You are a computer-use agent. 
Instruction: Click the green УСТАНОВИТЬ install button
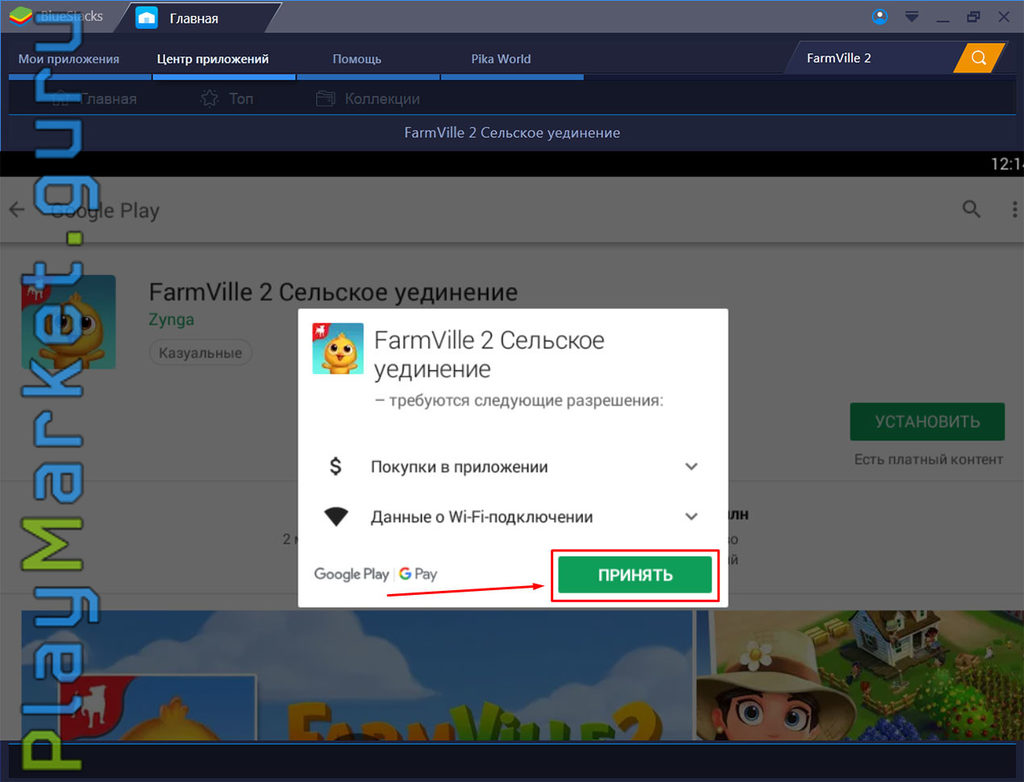coord(927,421)
